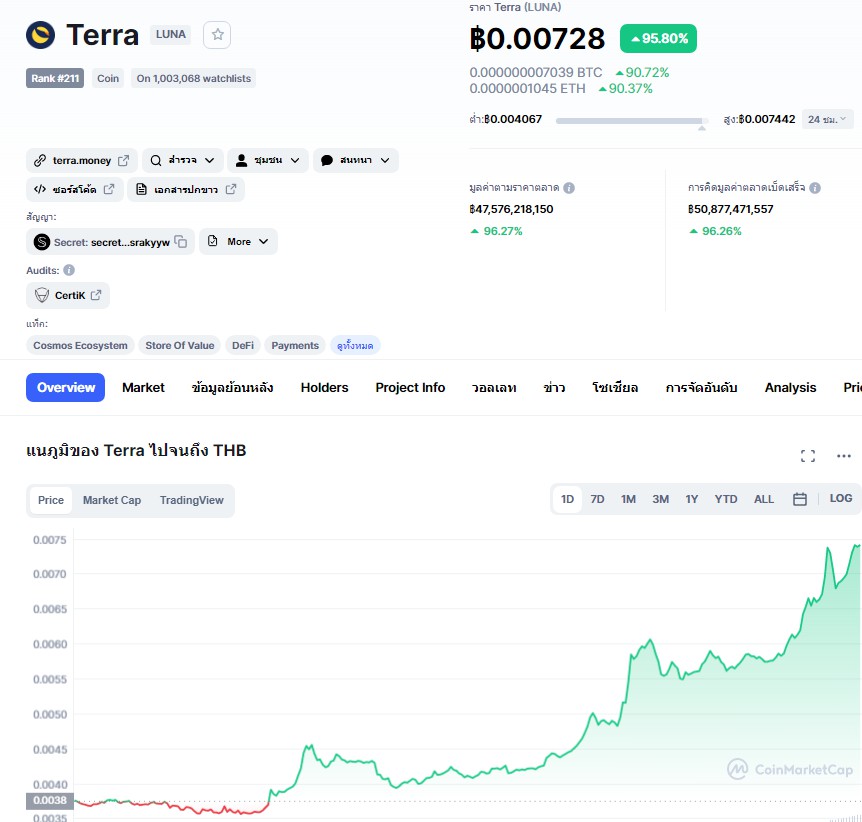Open the Market tab
This screenshot has width=862, height=822.
click(x=143, y=388)
